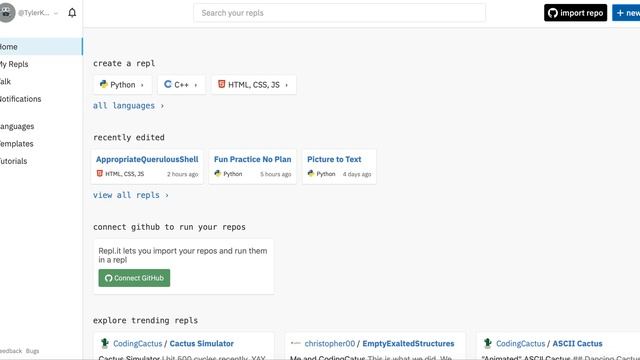
Task: Click the HTML5 shield icon in create a repl
Action: click(221, 84)
